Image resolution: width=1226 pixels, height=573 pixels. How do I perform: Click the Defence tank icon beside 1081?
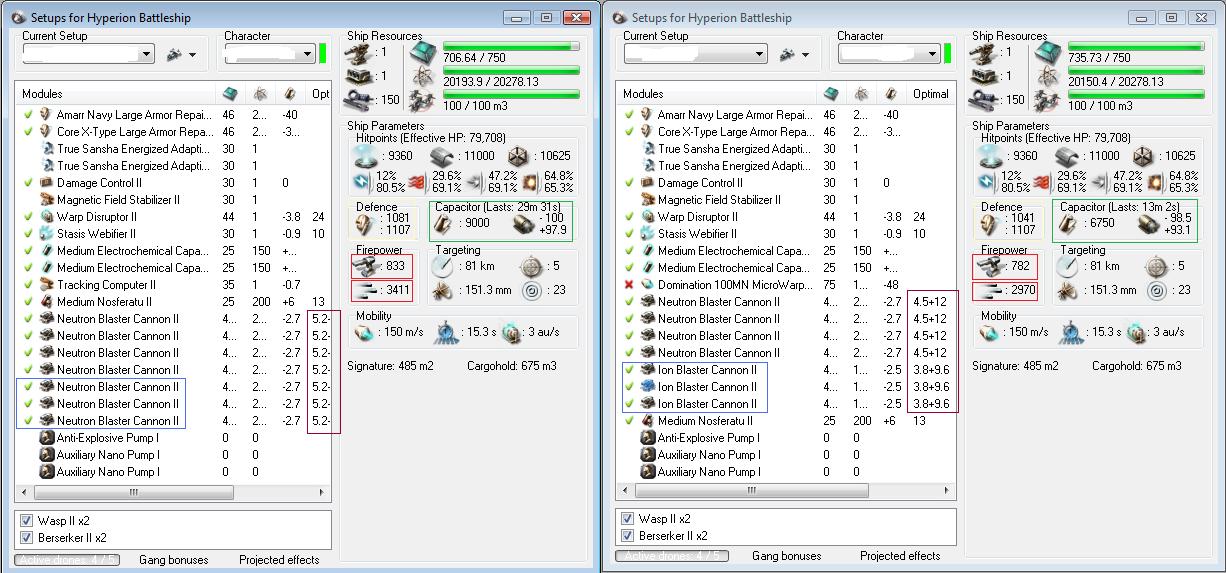366,224
